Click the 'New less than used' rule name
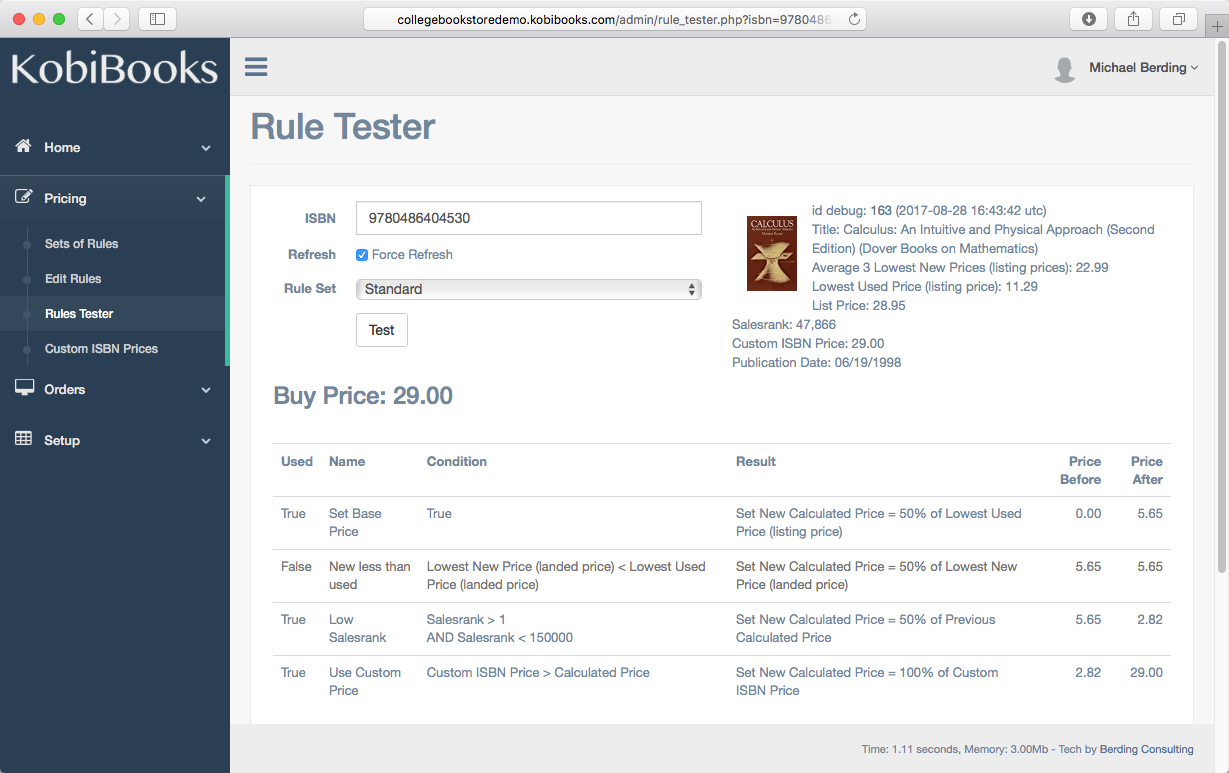 370,576
